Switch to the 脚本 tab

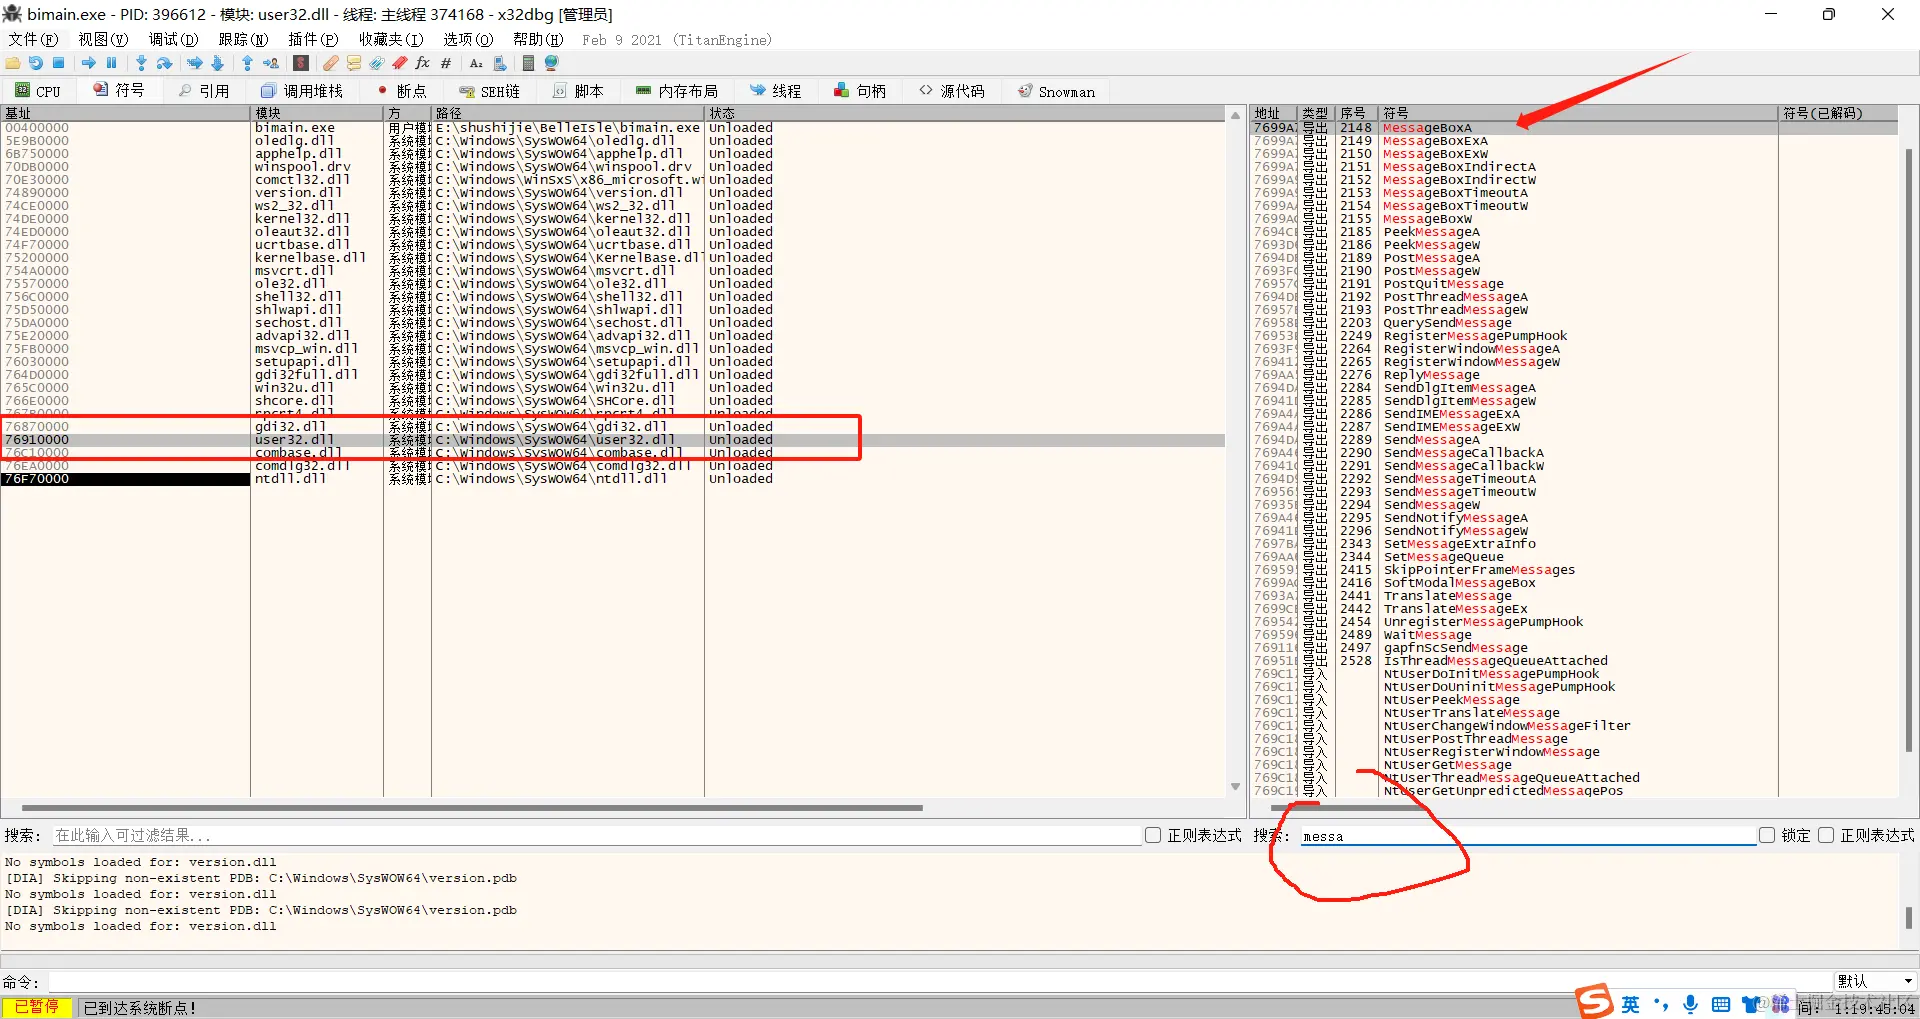579,91
